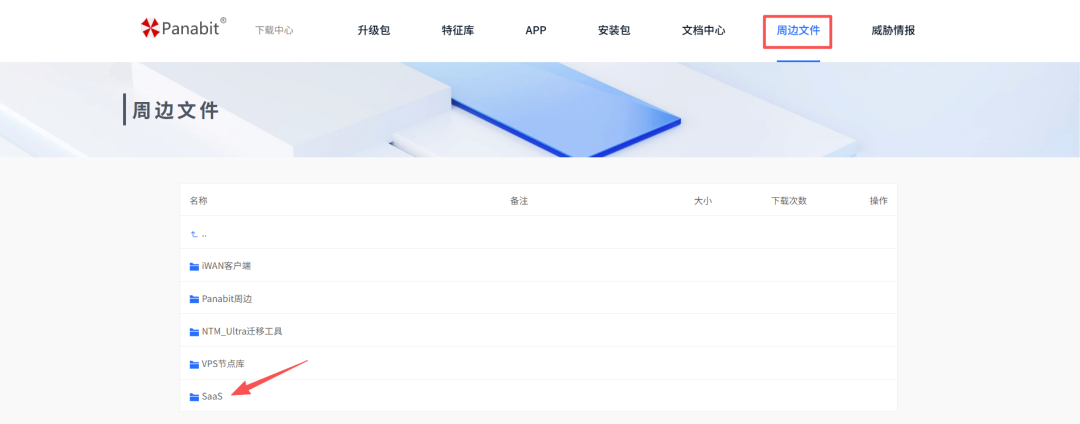Open the 安装包 navigation item
This screenshot has height=424, width=1080.
pos(614,30)
